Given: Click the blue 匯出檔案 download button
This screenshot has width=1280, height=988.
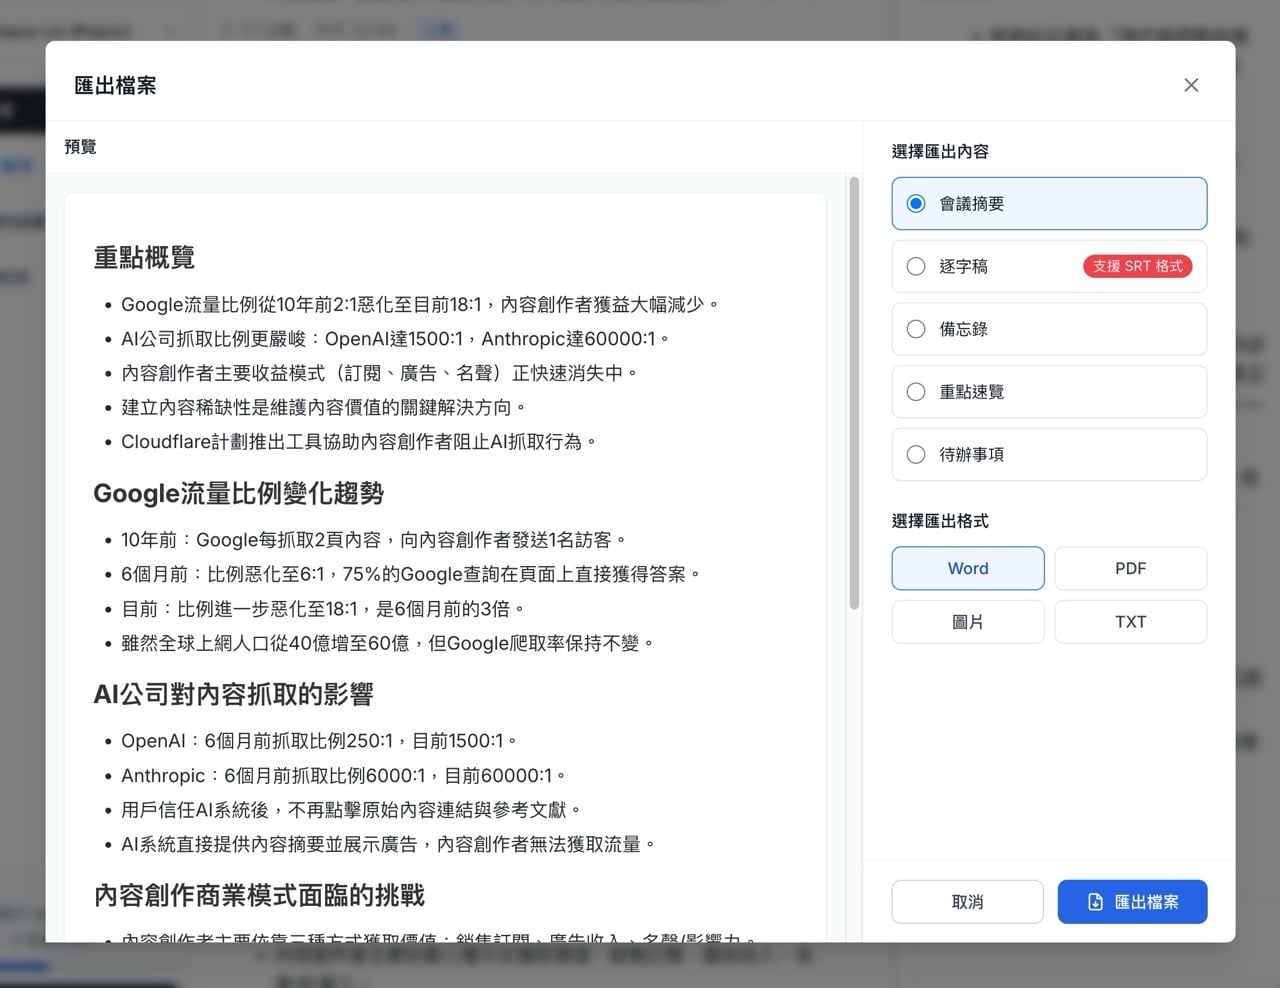Looking at the screenshot, I should click(1132, 902).
